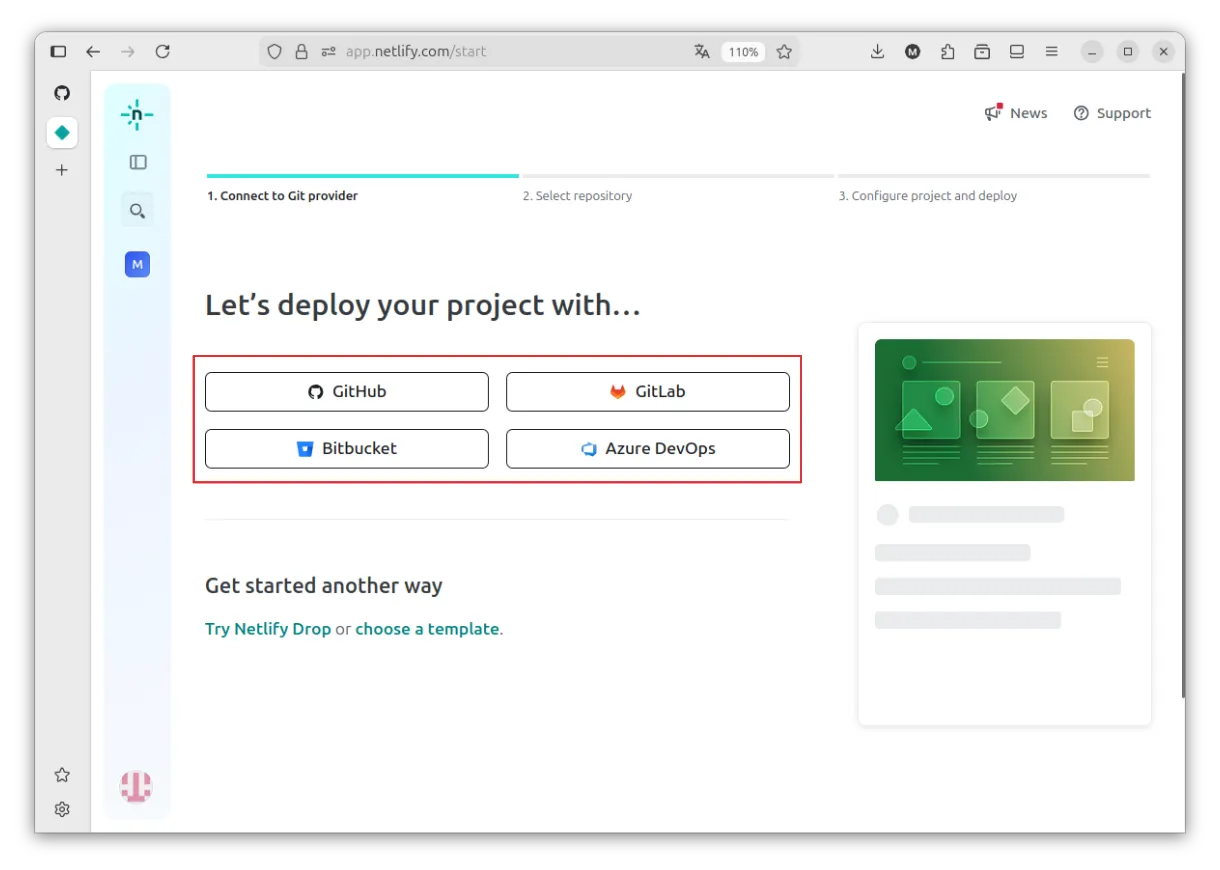
Task: Choose GitLab as Git provider
Action: click(648, 392)
